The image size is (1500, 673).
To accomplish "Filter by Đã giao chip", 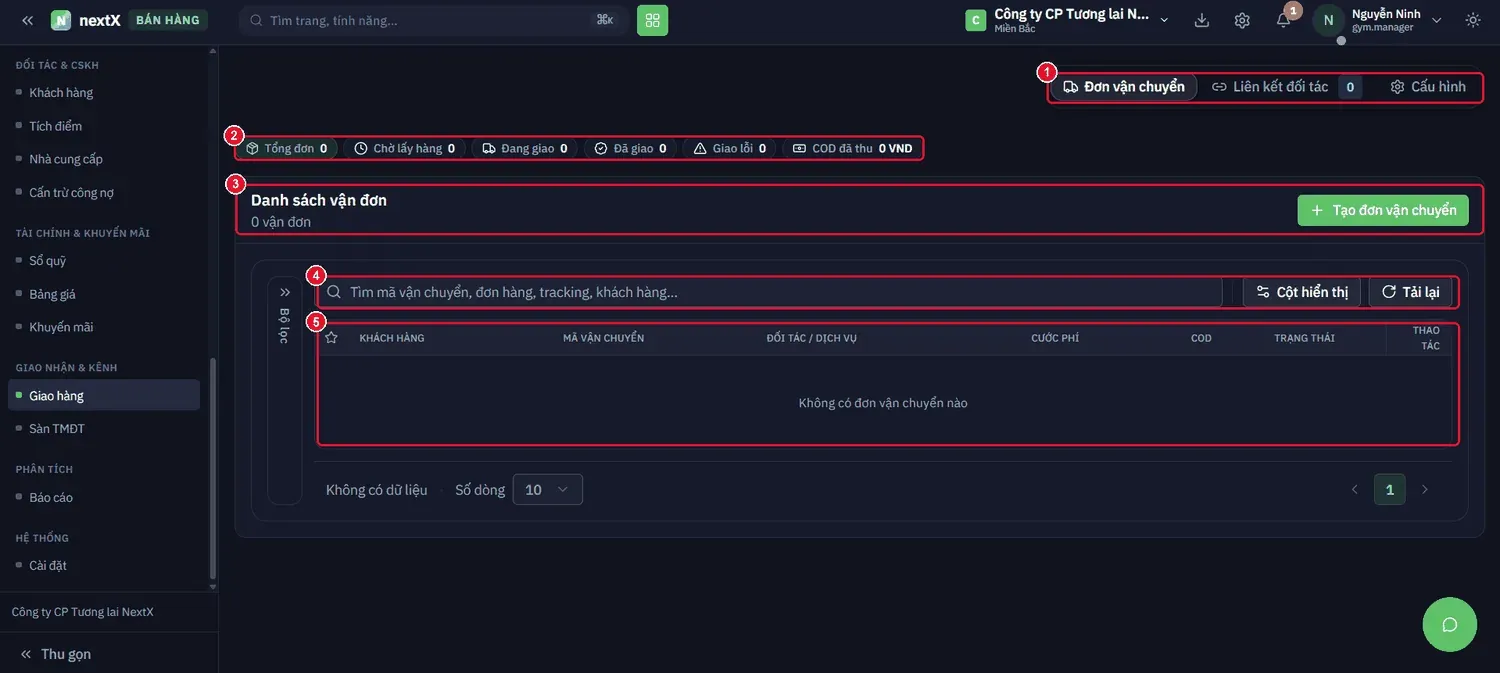I will [x=630, y=148].
